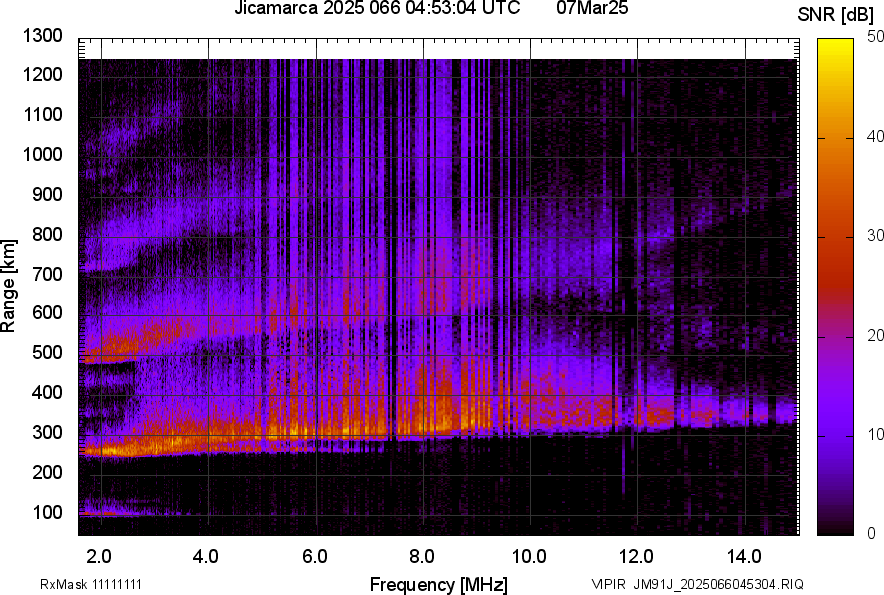Viewport: 884px width, 595px height.
Task: Click the '20' colorbar tick label
Action: pyautogui.click(x=876, y=335)
